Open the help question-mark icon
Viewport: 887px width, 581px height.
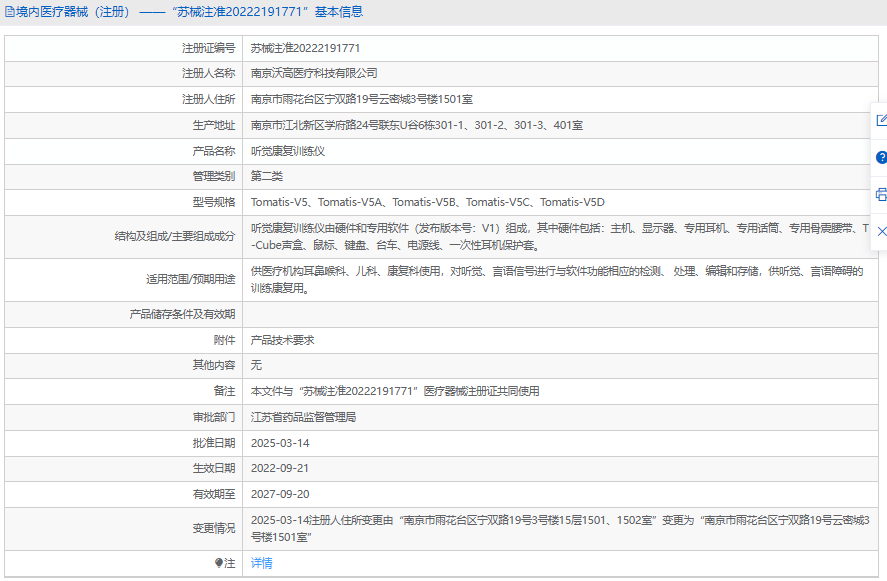pos(881,157)
